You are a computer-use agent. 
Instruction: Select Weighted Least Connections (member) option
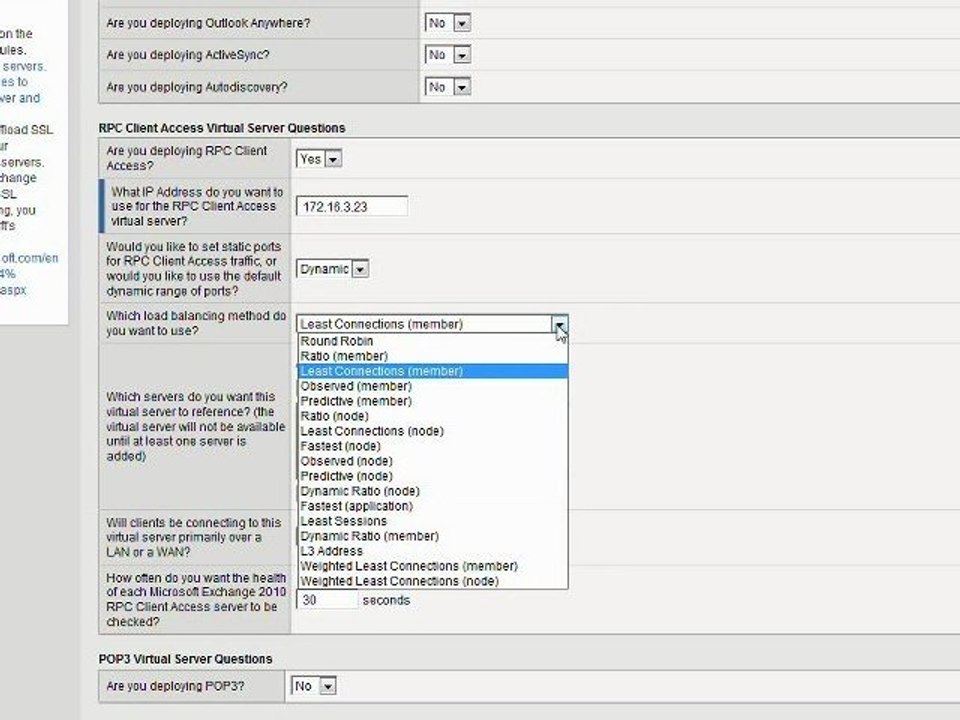click(433, 566)
